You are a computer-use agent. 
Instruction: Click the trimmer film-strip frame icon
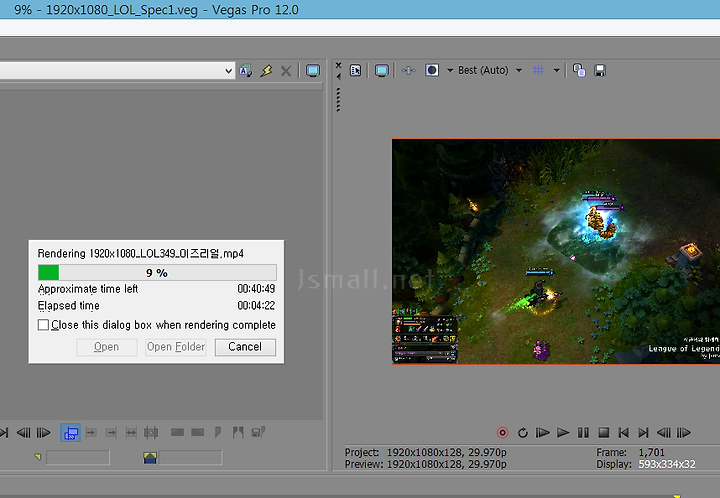151,432
